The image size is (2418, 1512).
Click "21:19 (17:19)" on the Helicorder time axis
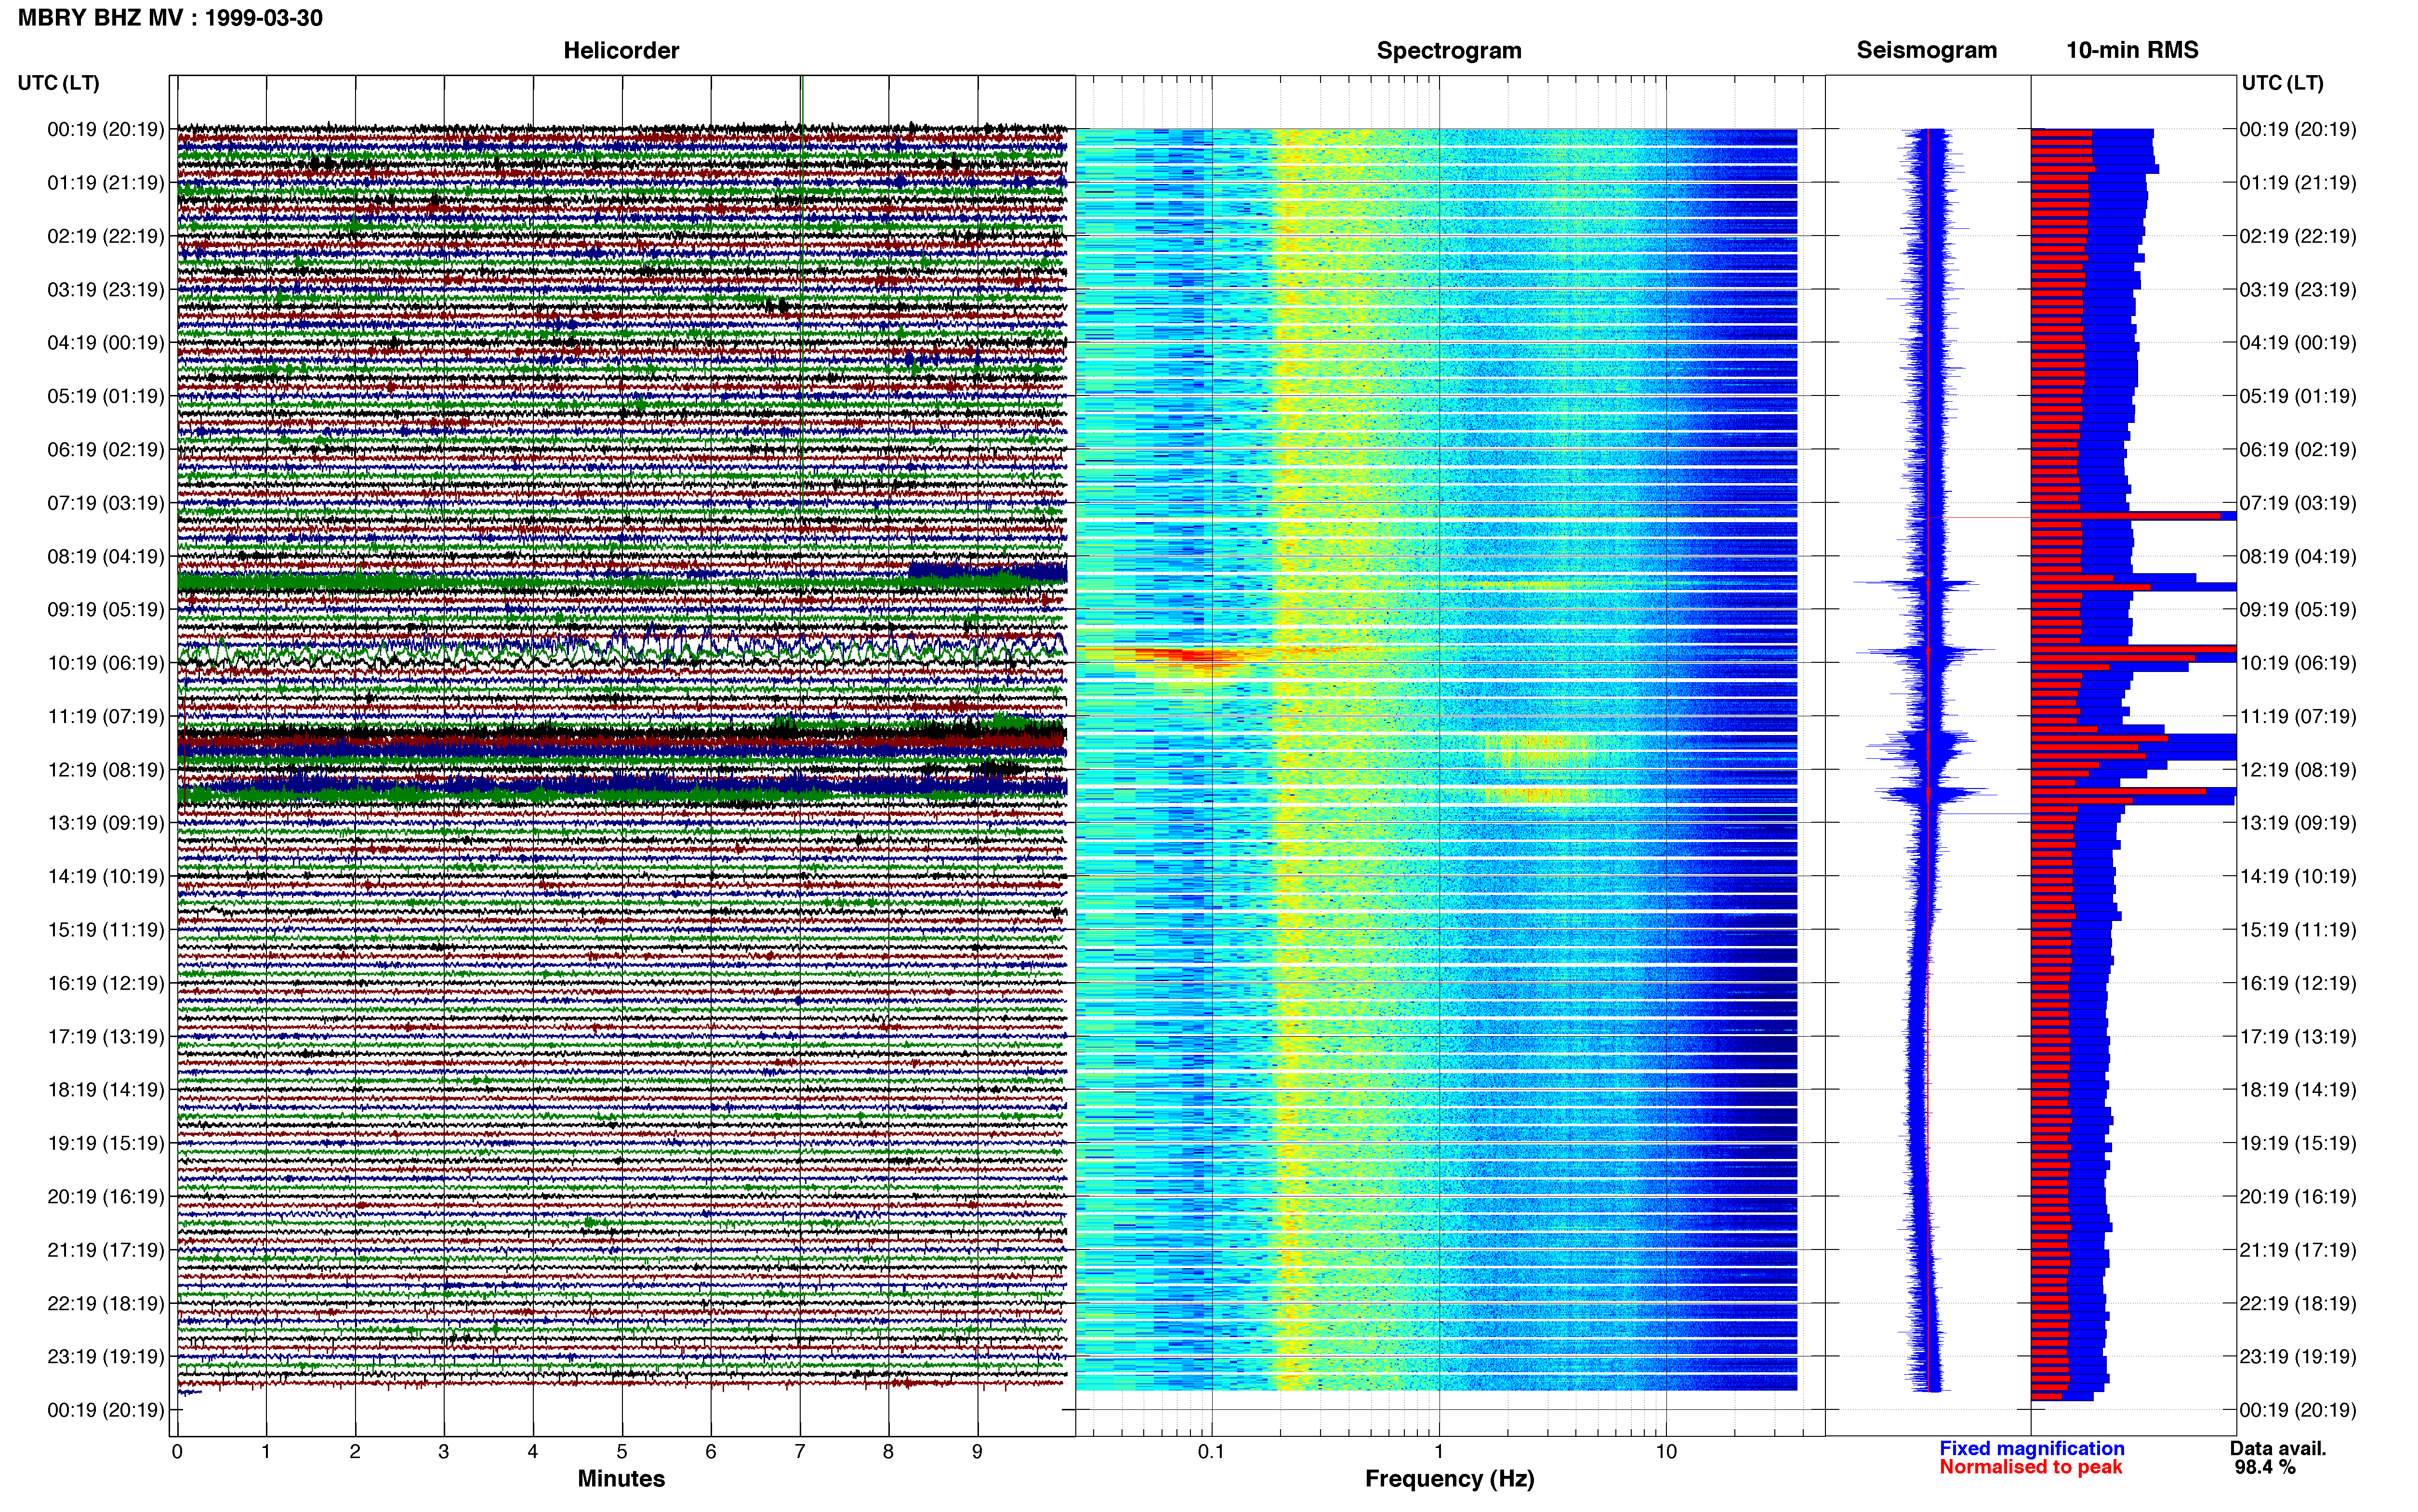(105, 1250)
